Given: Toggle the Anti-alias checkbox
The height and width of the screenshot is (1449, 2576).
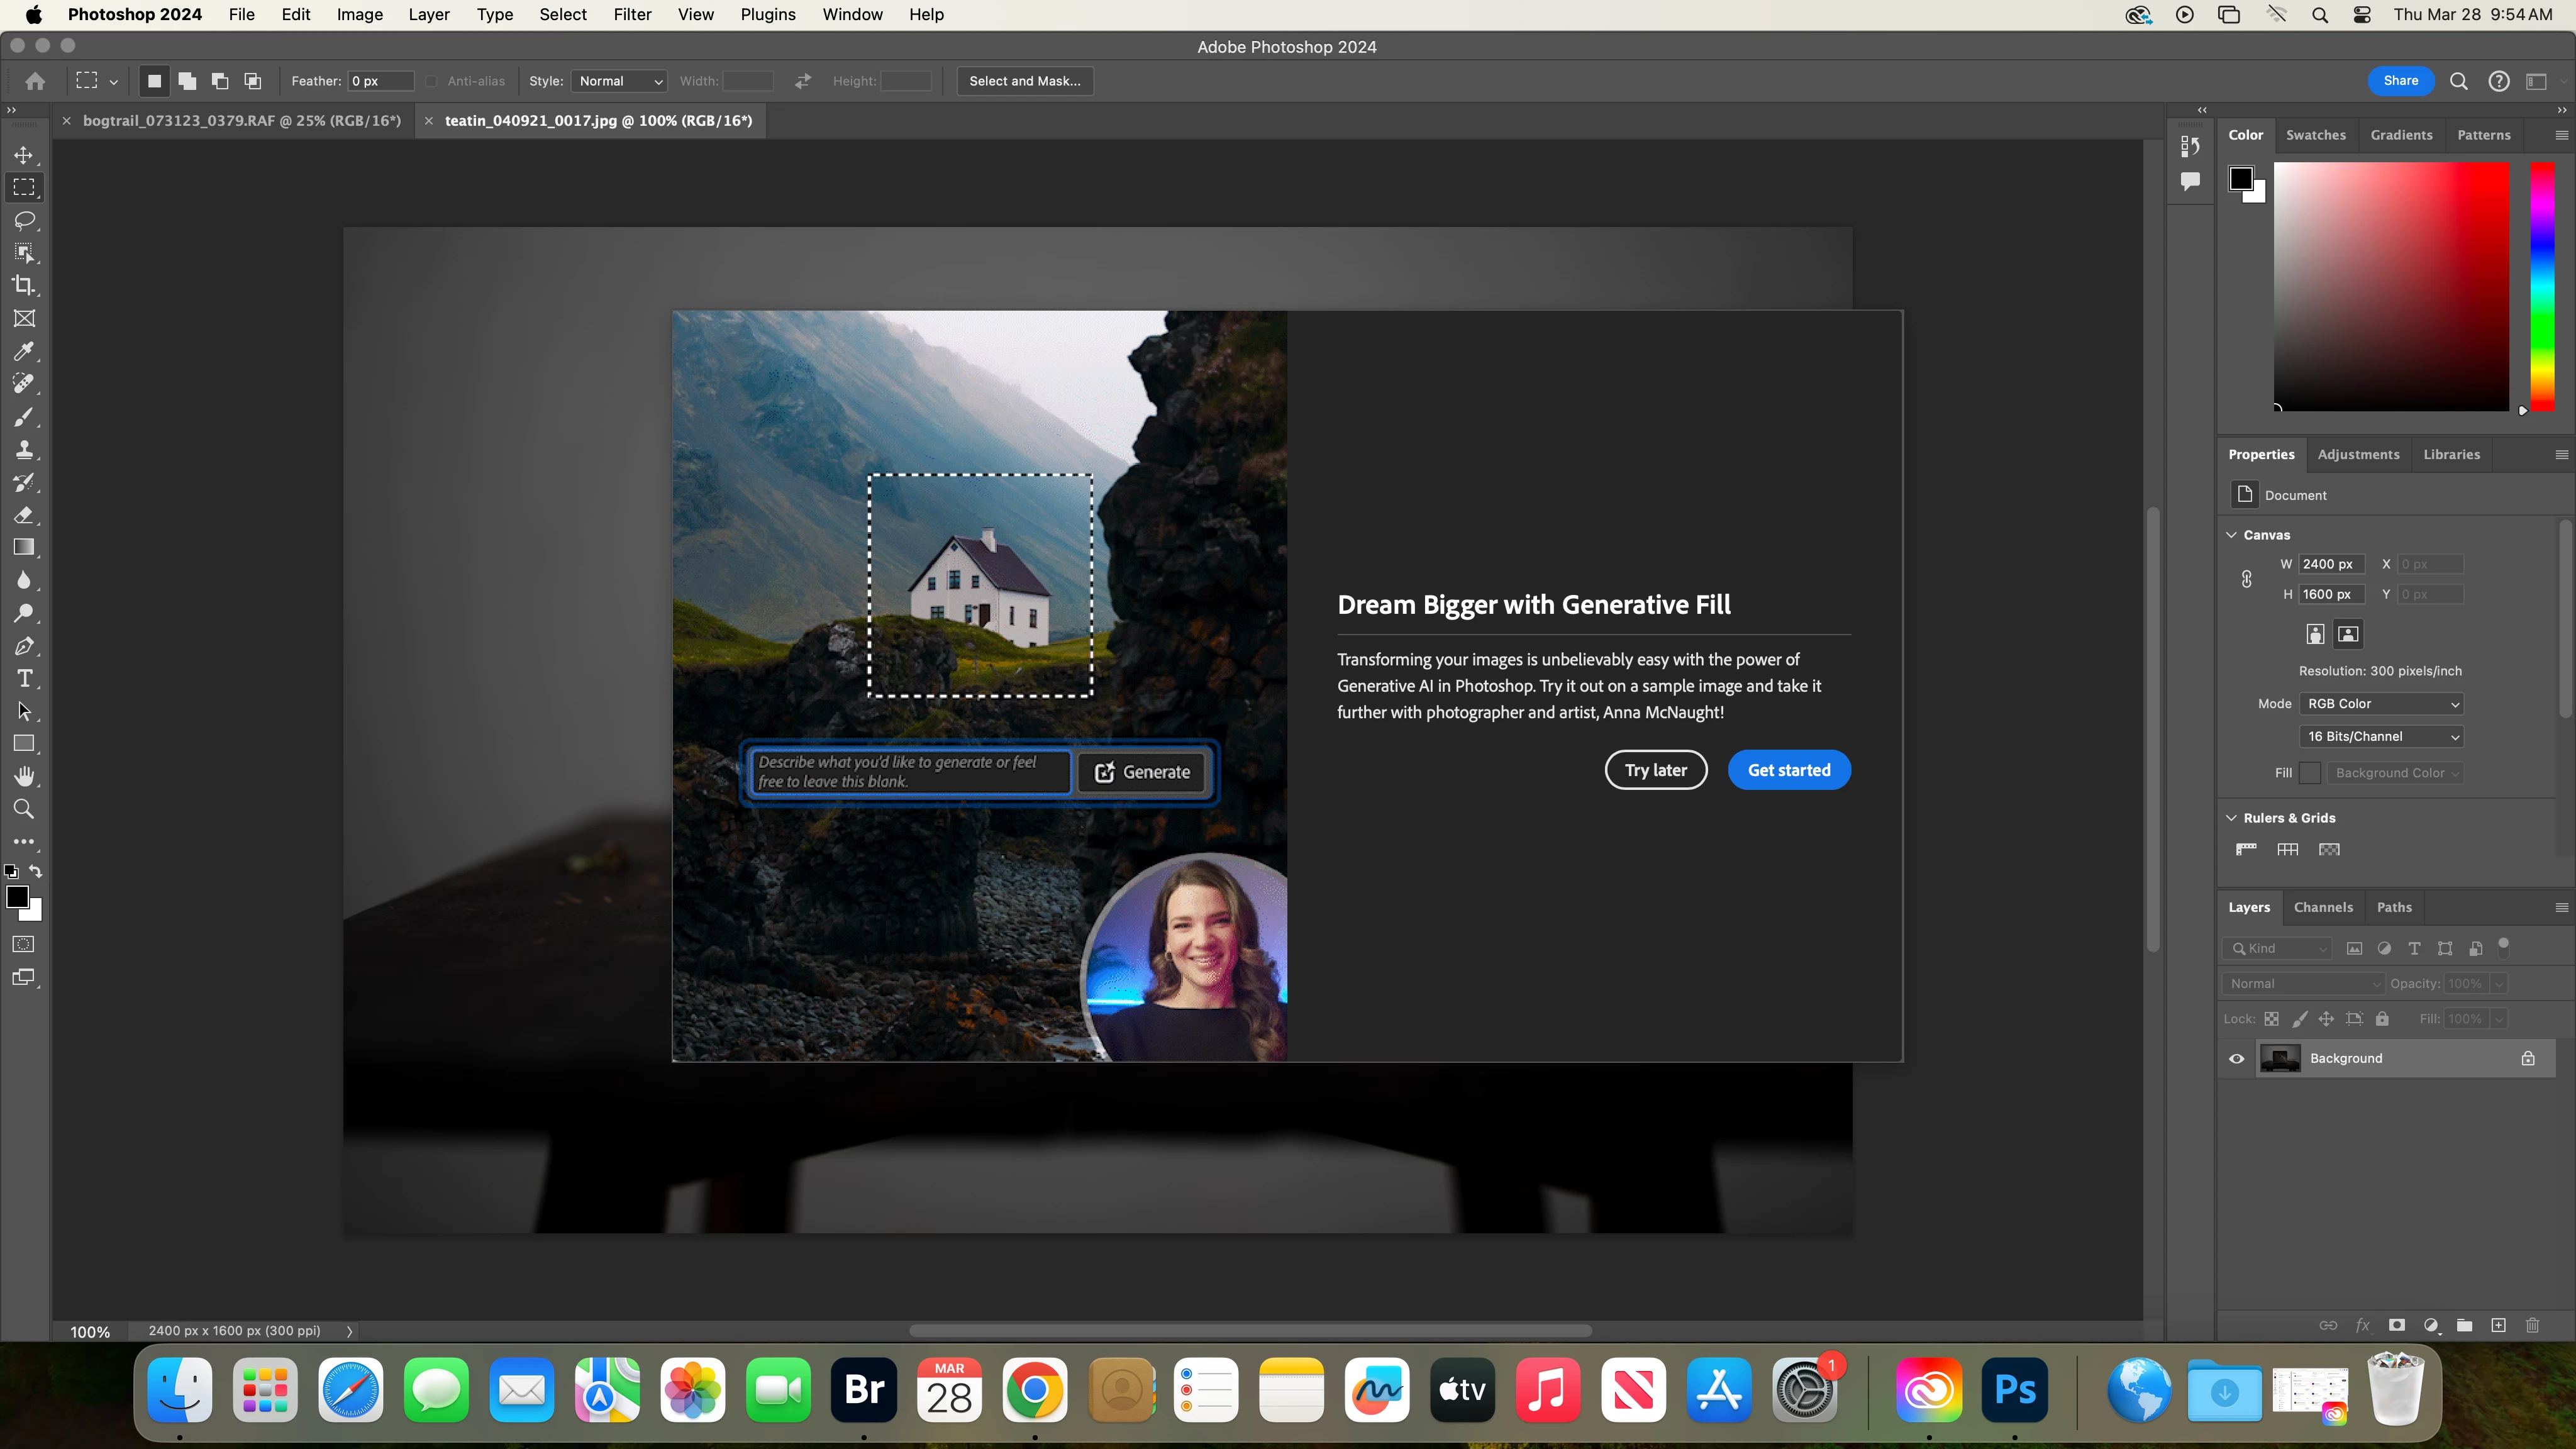Looking at the screenshot, I should tap(432, 81).
